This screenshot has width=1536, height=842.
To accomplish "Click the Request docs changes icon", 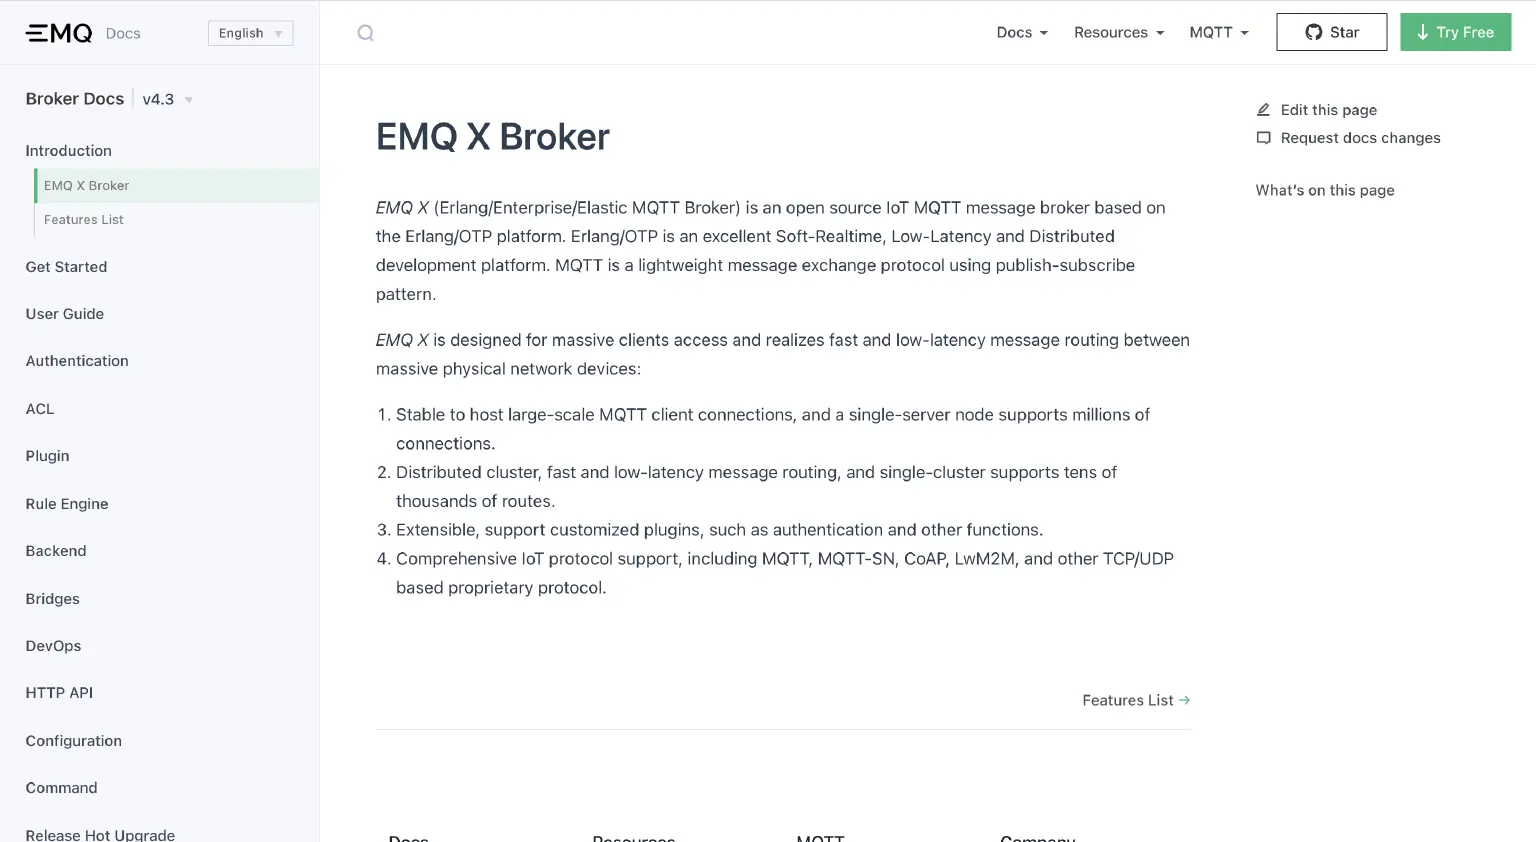I will tap(1263, 138).
